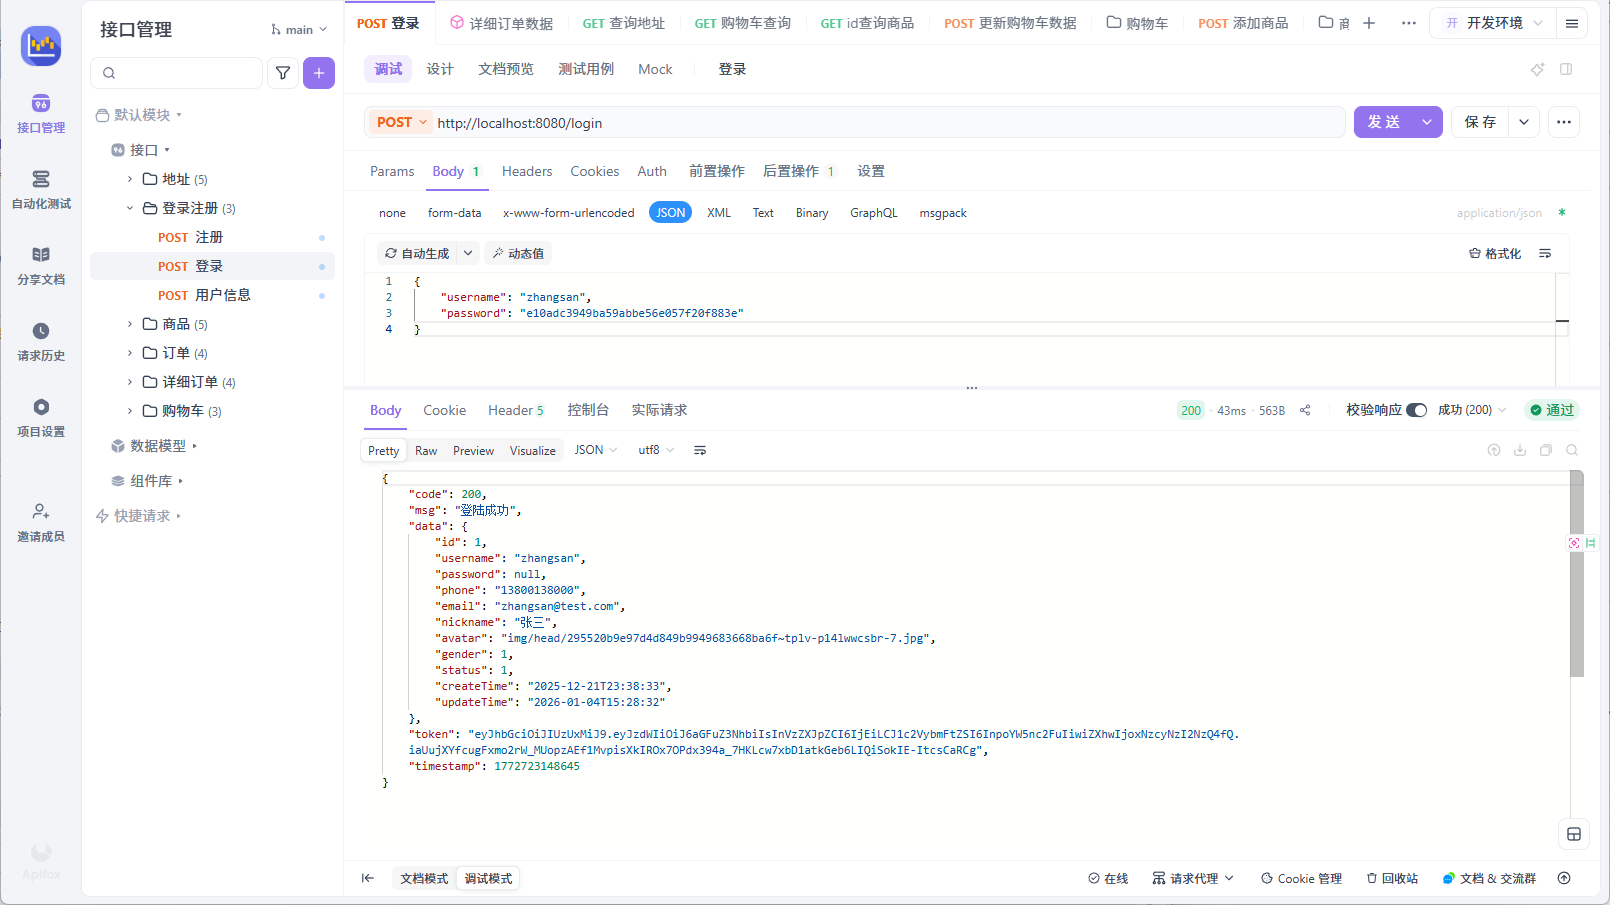Open 请求历史 in the sidebar
1610x905 pixels.
click(x=41, y=342)
